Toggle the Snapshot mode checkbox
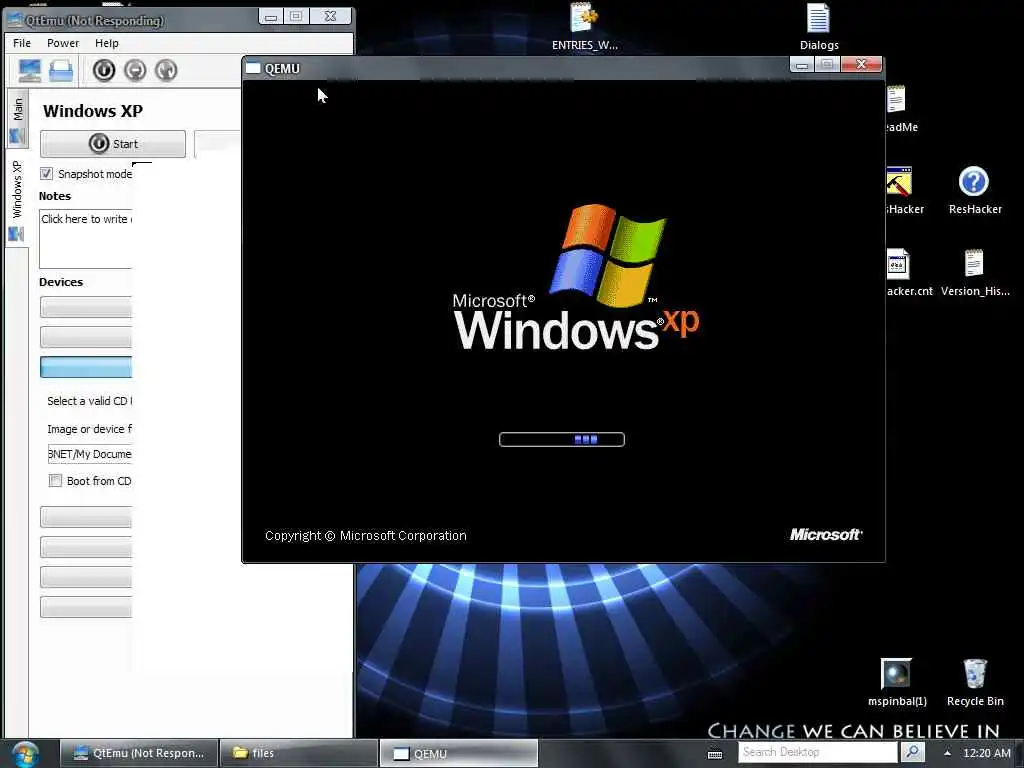The width and height of the screenshot is (1024, 768). [46, 174]
